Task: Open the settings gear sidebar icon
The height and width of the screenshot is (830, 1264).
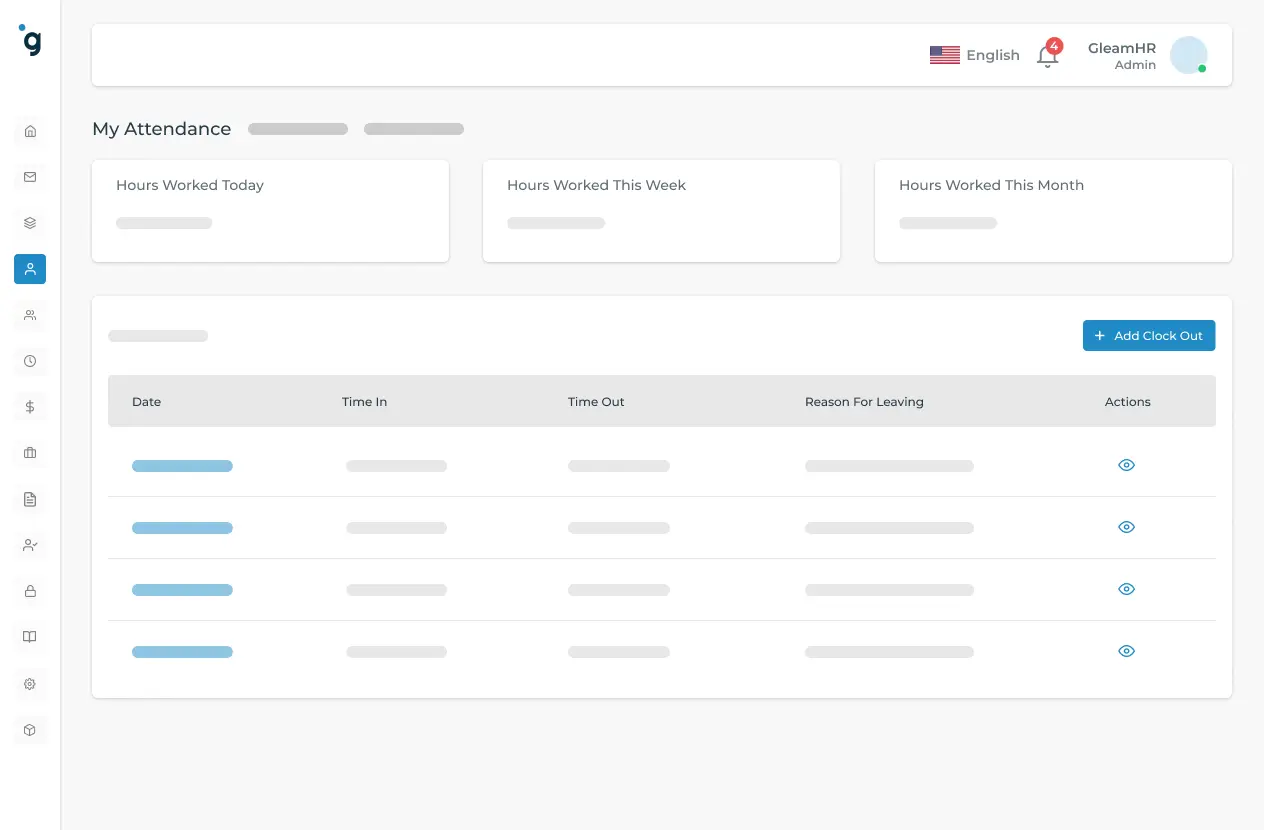Action: (30, 684)
